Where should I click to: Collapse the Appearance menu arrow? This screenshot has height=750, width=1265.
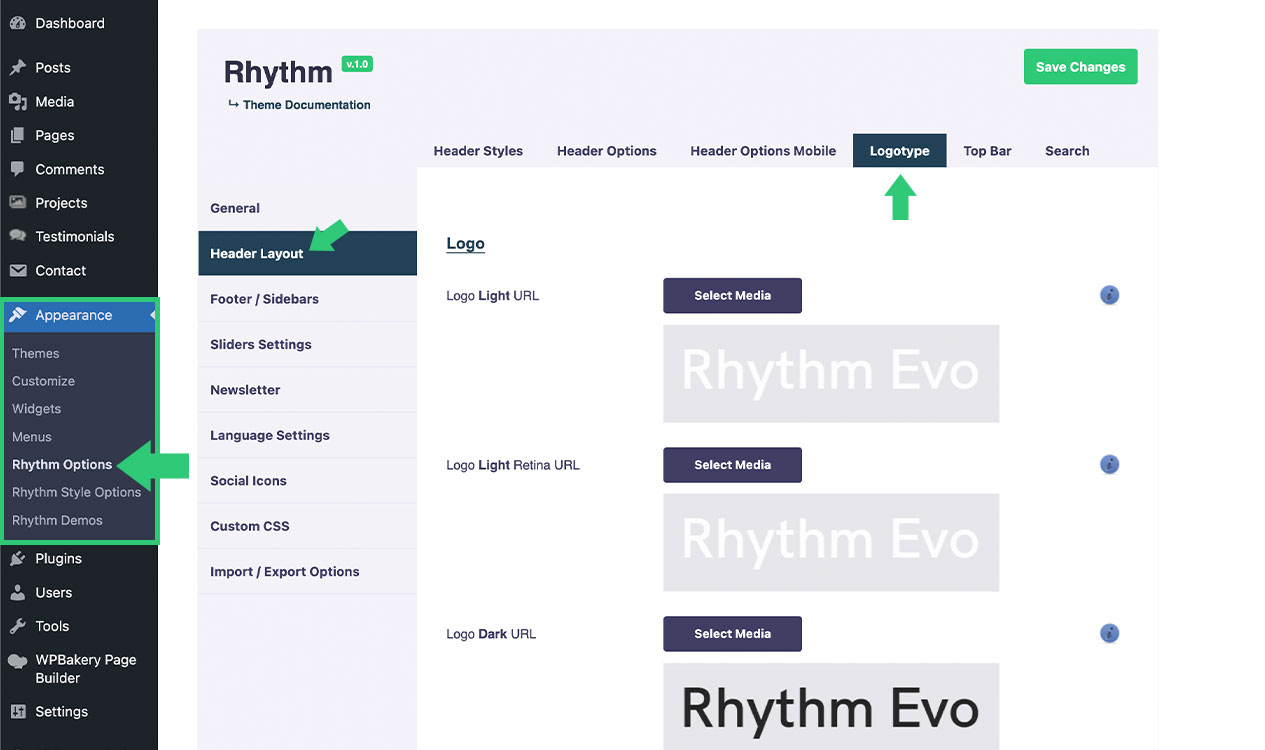click(x=152, y=316)
